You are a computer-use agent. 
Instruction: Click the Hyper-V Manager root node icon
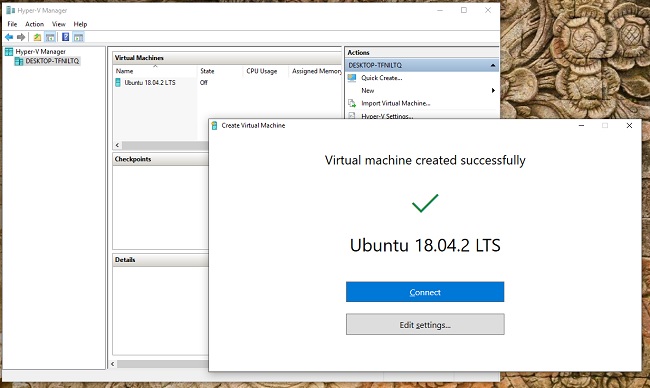[9, 51]
